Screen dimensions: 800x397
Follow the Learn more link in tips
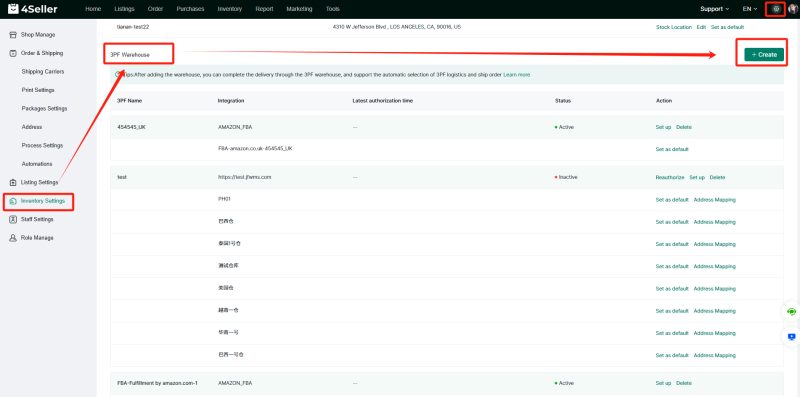[516, 75]
